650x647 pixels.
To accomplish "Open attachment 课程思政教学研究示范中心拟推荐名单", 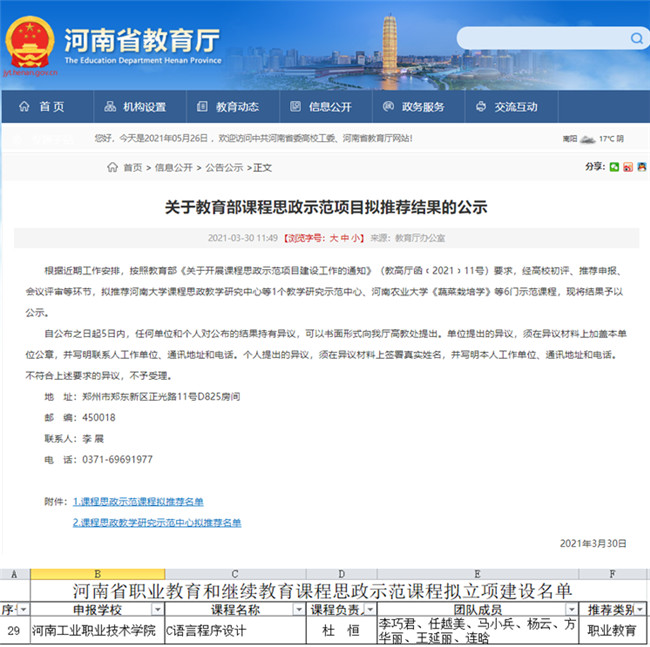I will point(156,522).
